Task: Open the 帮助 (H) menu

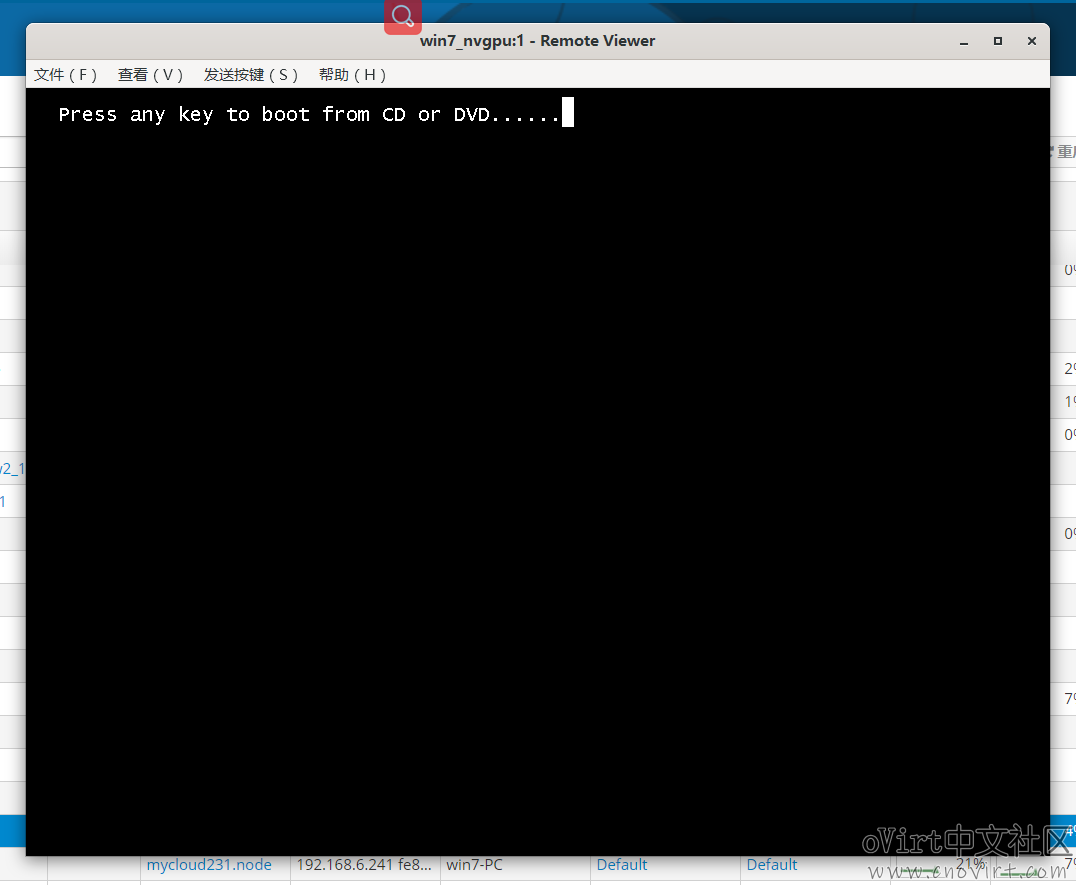Action: pyautogui.click(x=352, y=75)
